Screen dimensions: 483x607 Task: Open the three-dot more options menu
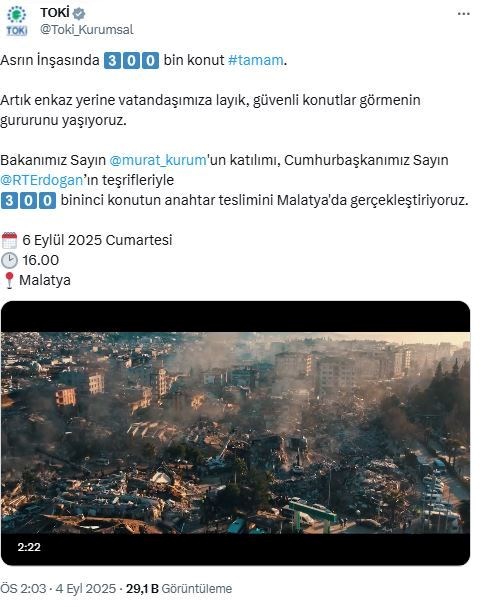(463, 14)
